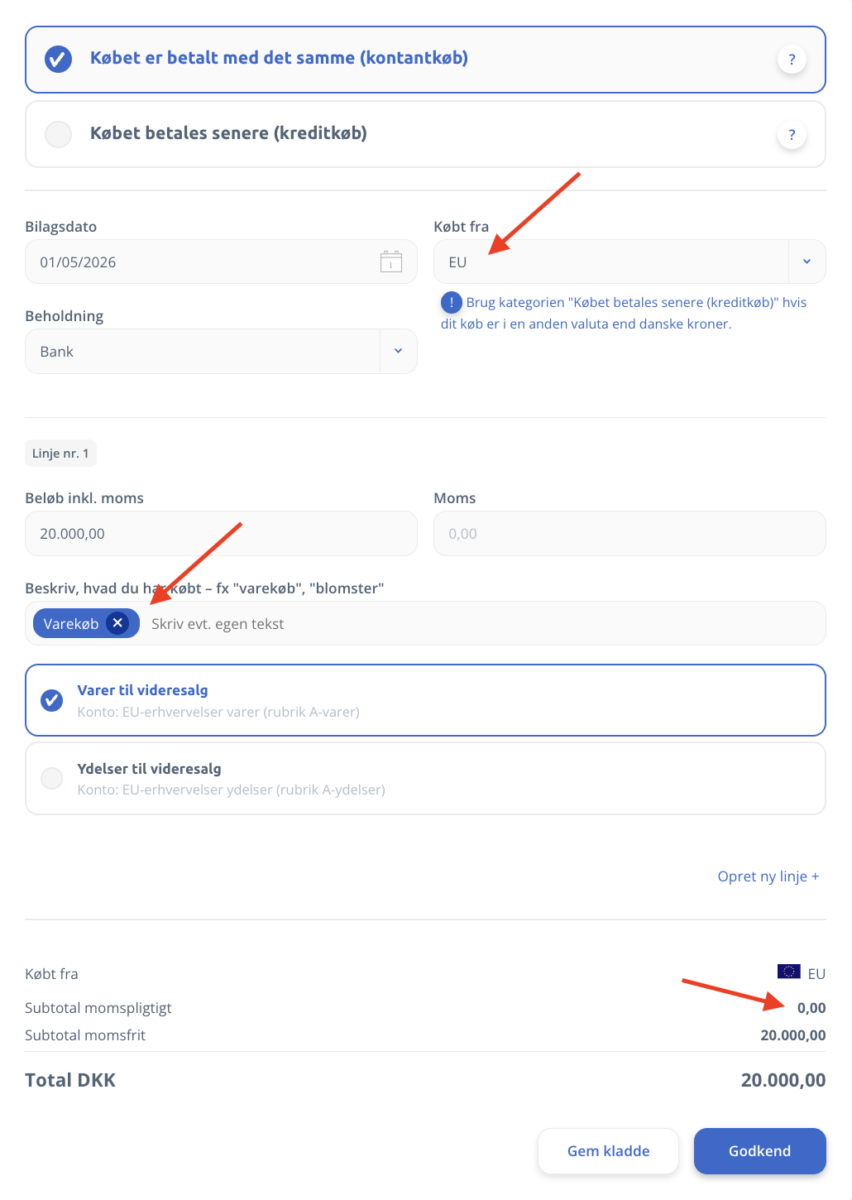
Task: Click the Bilagsdato date field
Action: click(x=221, y=262)
